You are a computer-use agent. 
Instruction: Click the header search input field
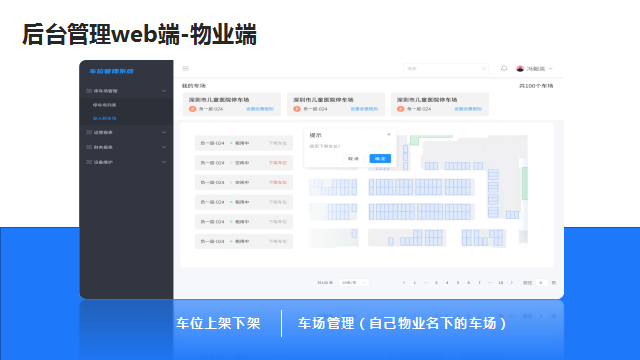click(446, 69)
